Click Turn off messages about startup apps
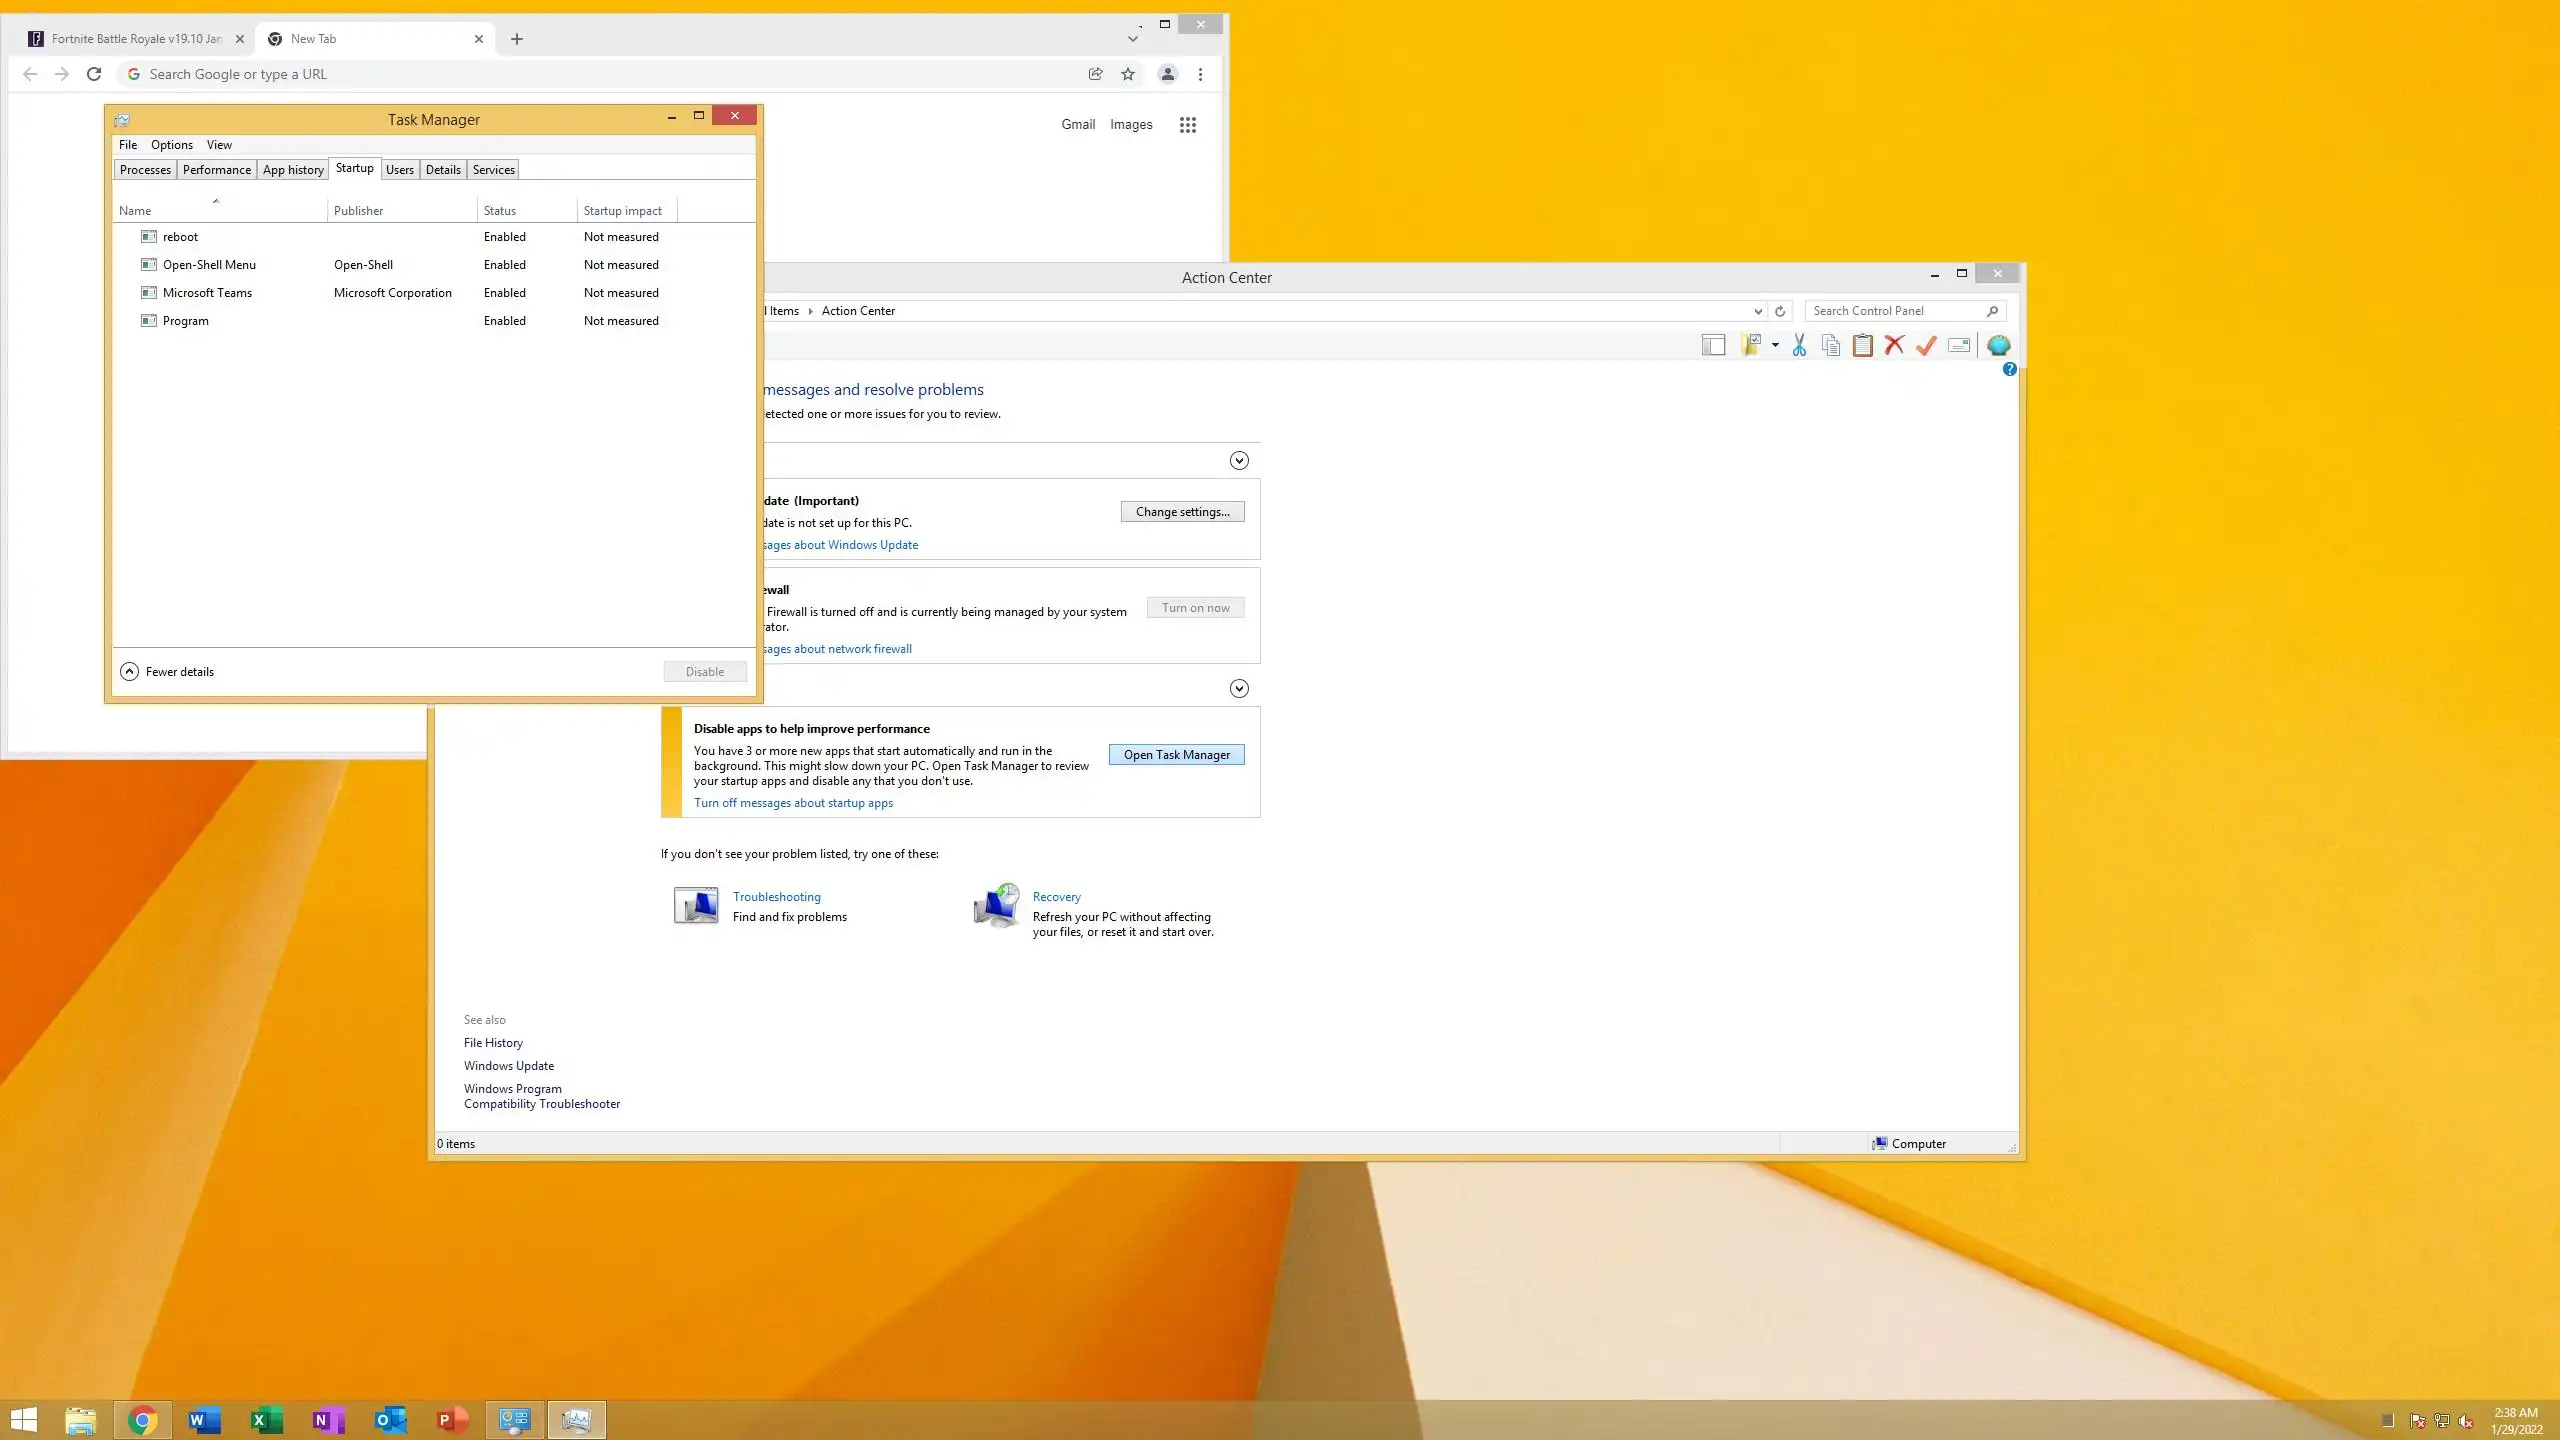Screen dimensions: 2560x1440 click(793, 803)
